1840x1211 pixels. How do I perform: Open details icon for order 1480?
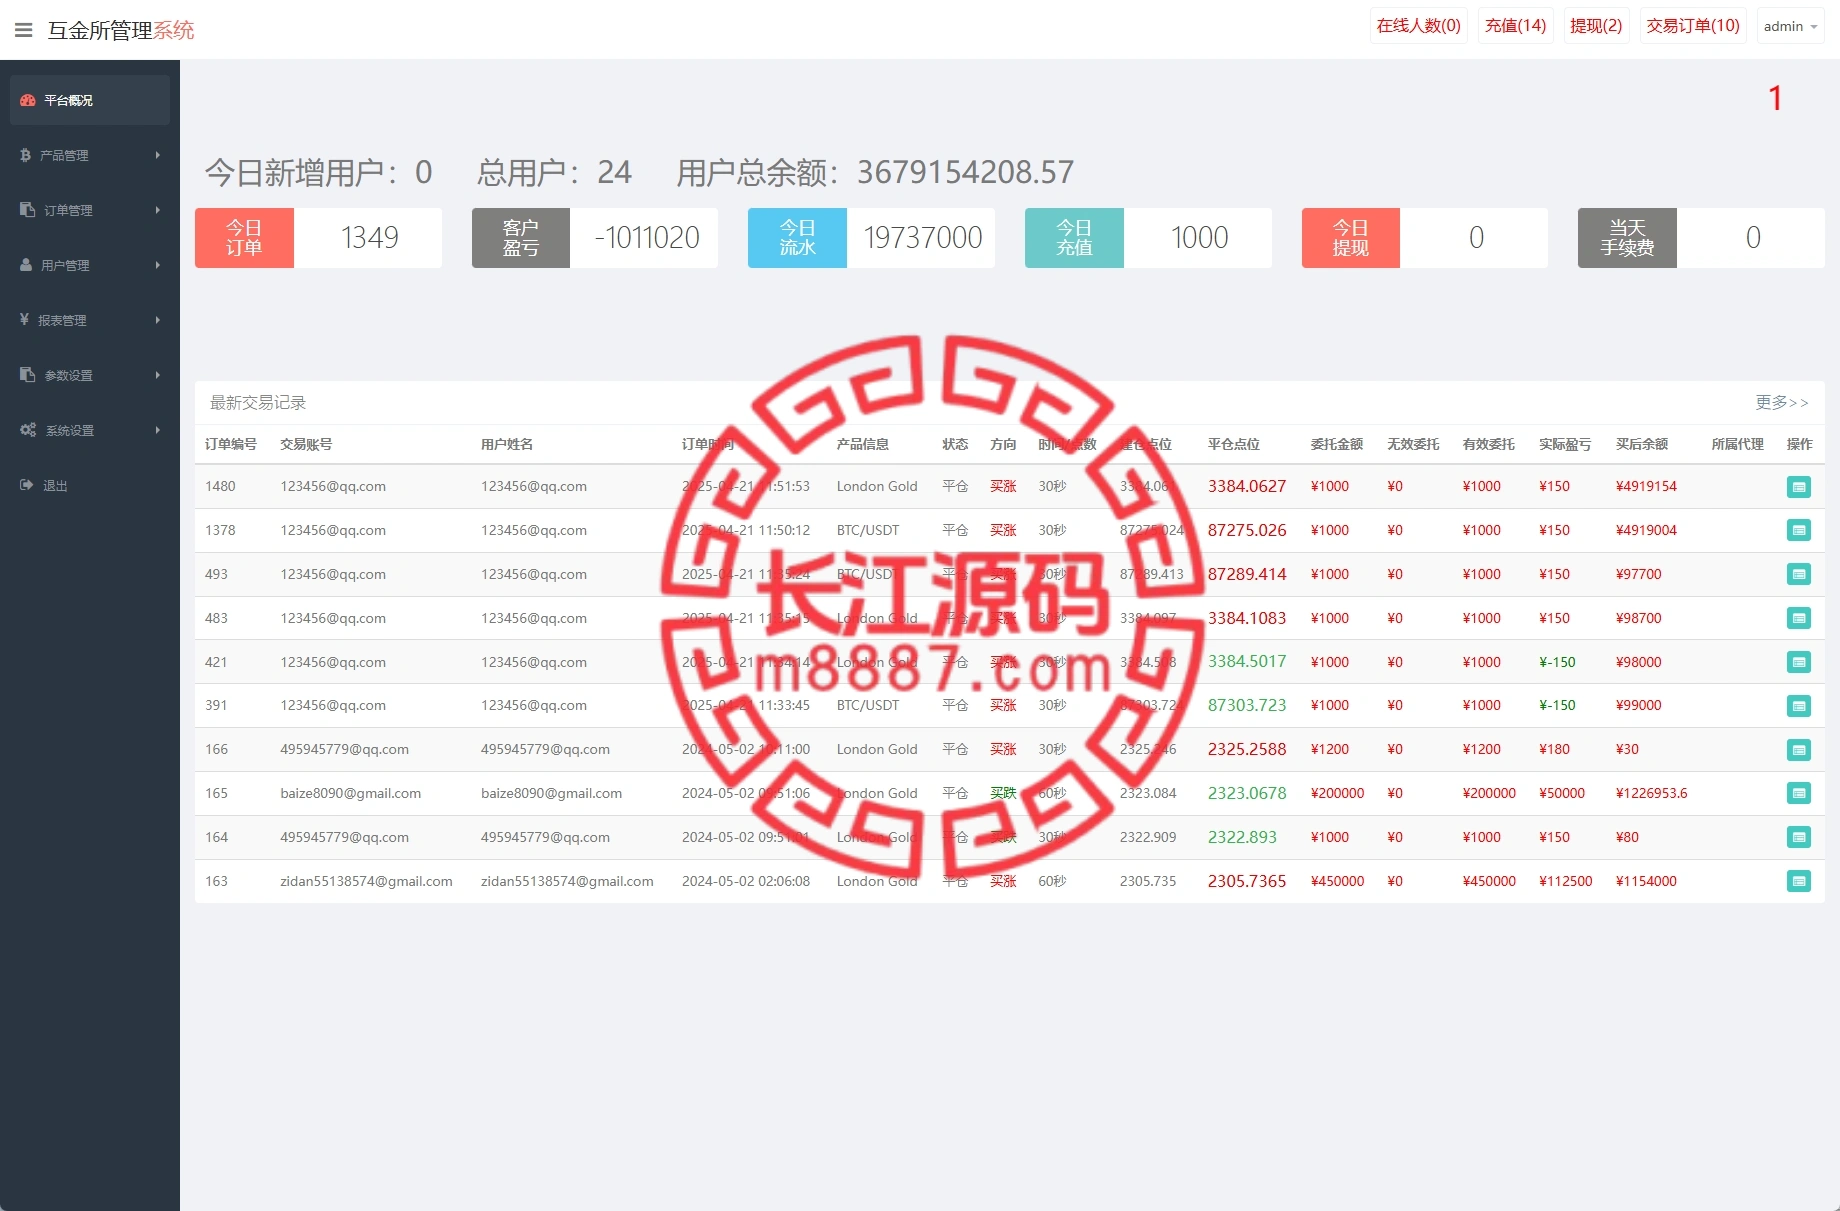click(1798, 487)
